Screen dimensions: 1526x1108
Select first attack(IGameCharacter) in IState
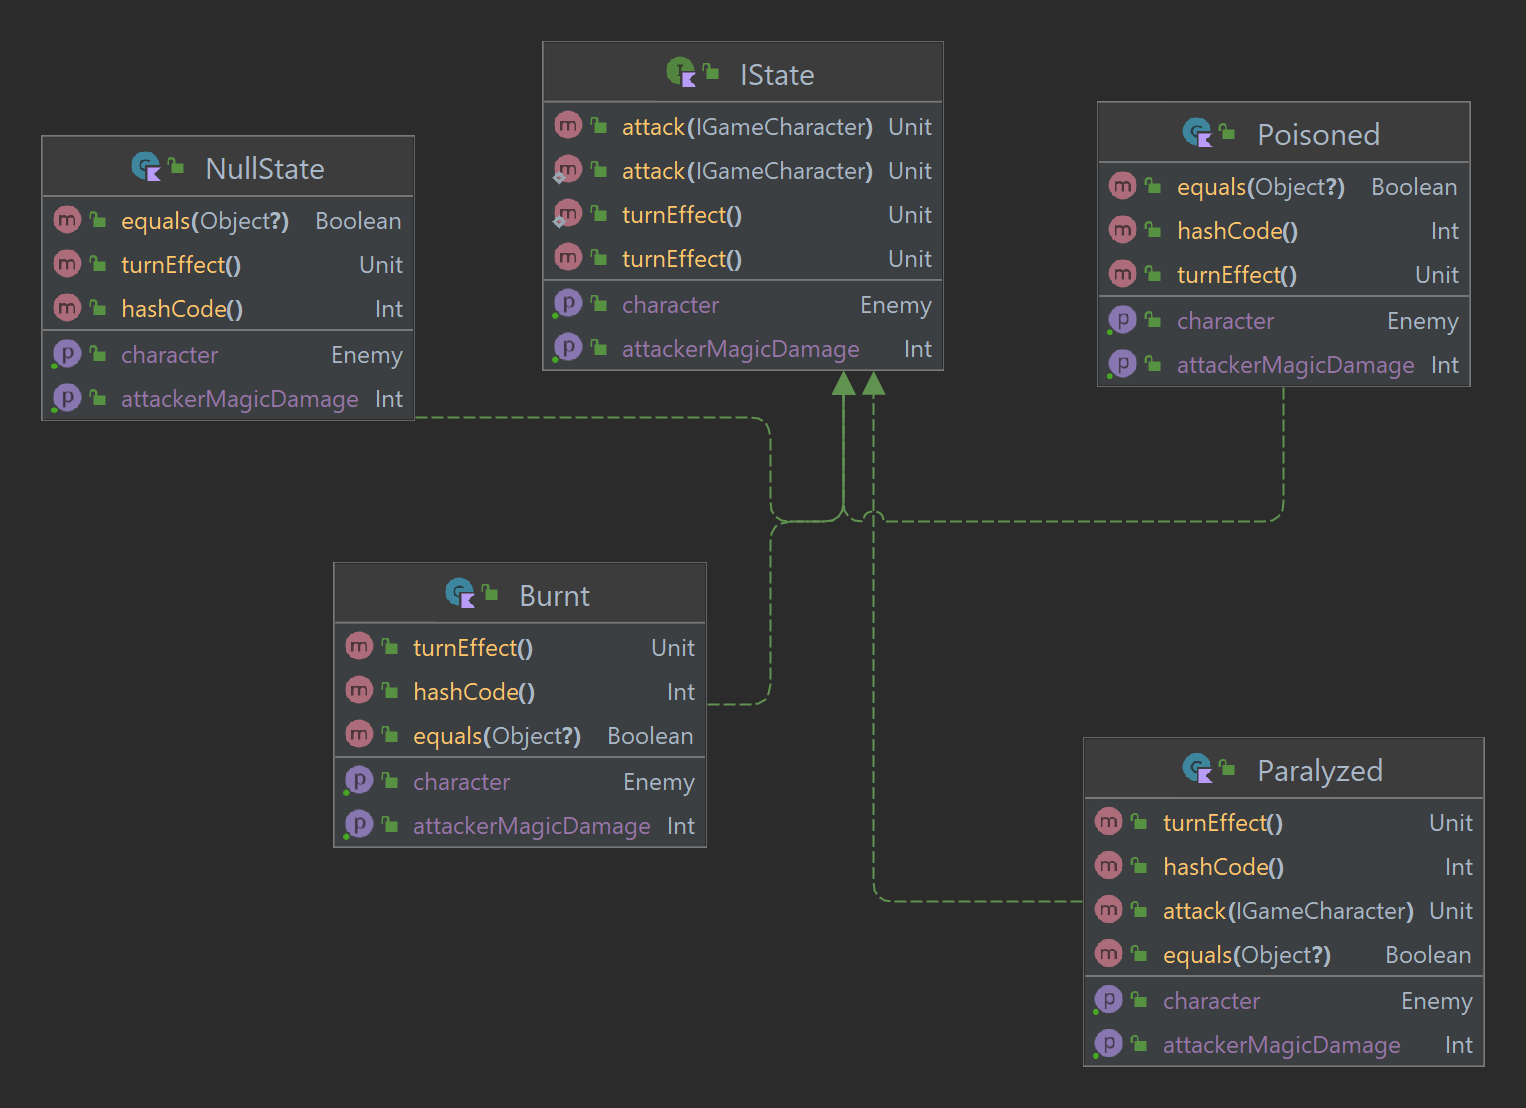tap(747, 127)
